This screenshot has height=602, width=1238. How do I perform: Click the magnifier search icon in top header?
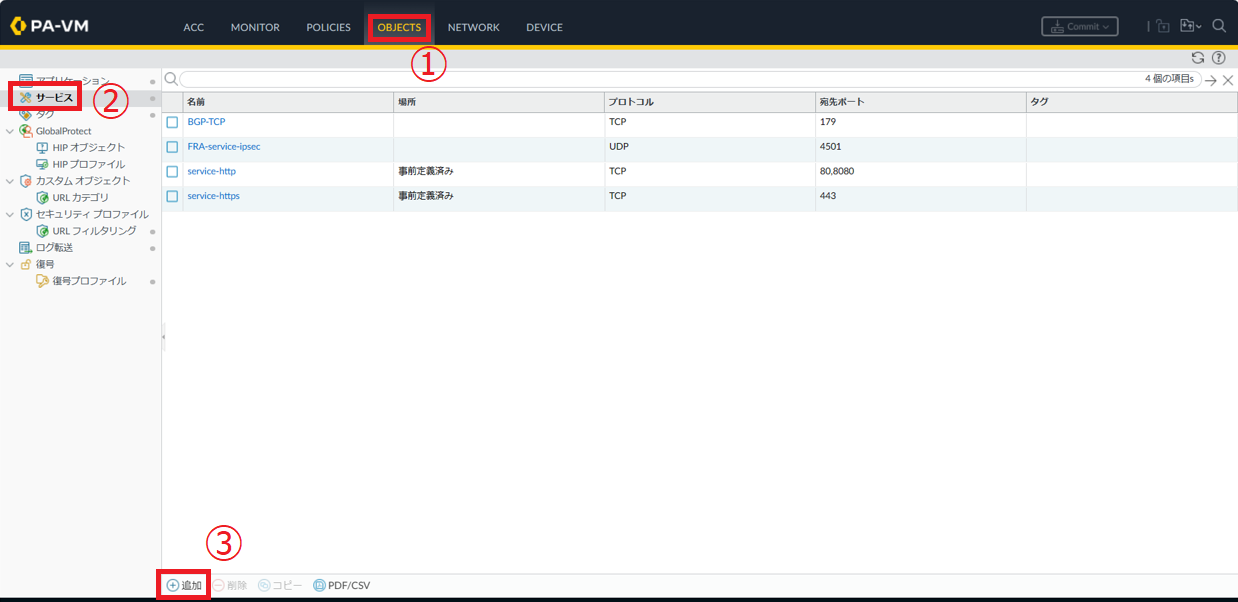click(x=1219, y=27)
